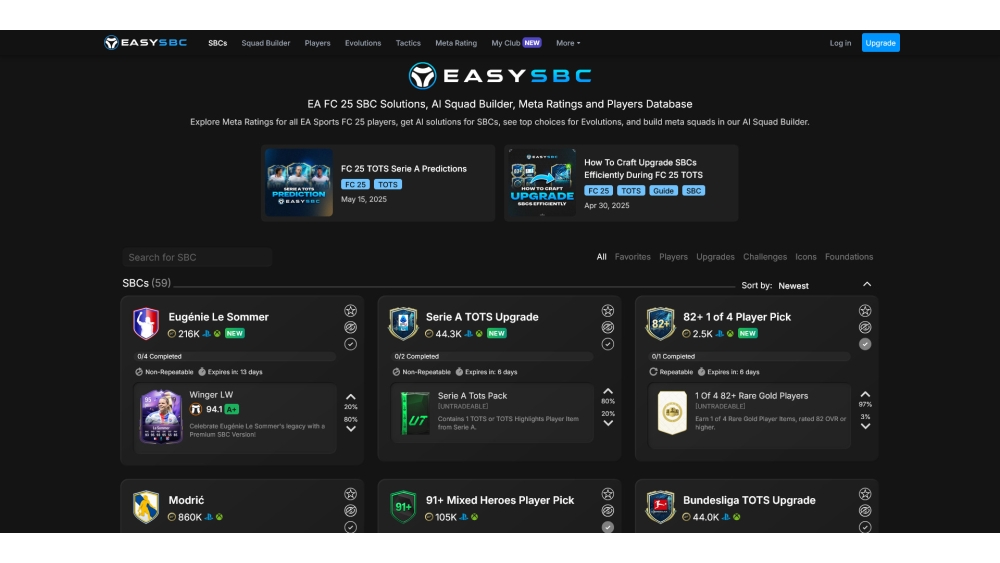Image resolution: width=1000 pixels, height=563 pixels.
Task: Click the Eugénie Le Sommer 0/4 Completed progress bar
Action: (x=235, y=356)
